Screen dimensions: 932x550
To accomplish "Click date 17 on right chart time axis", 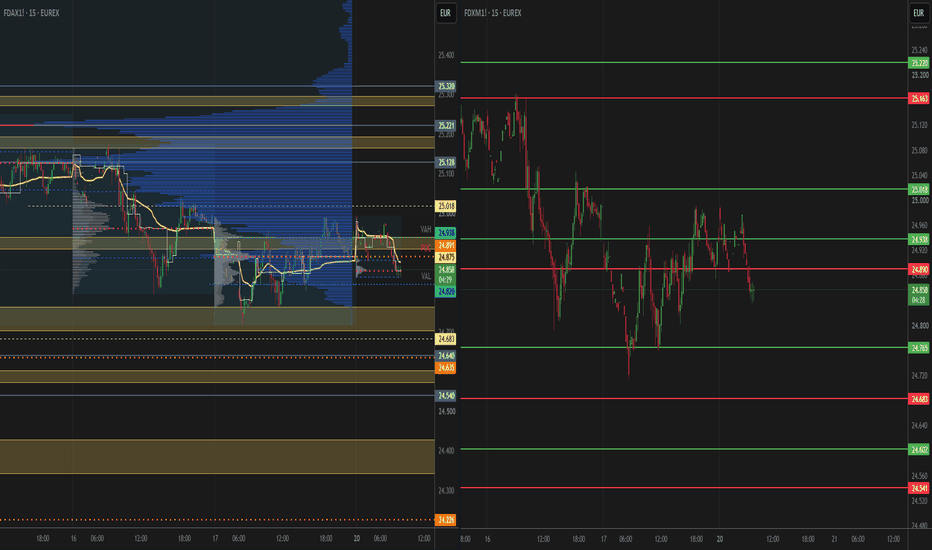I will 604,539.
